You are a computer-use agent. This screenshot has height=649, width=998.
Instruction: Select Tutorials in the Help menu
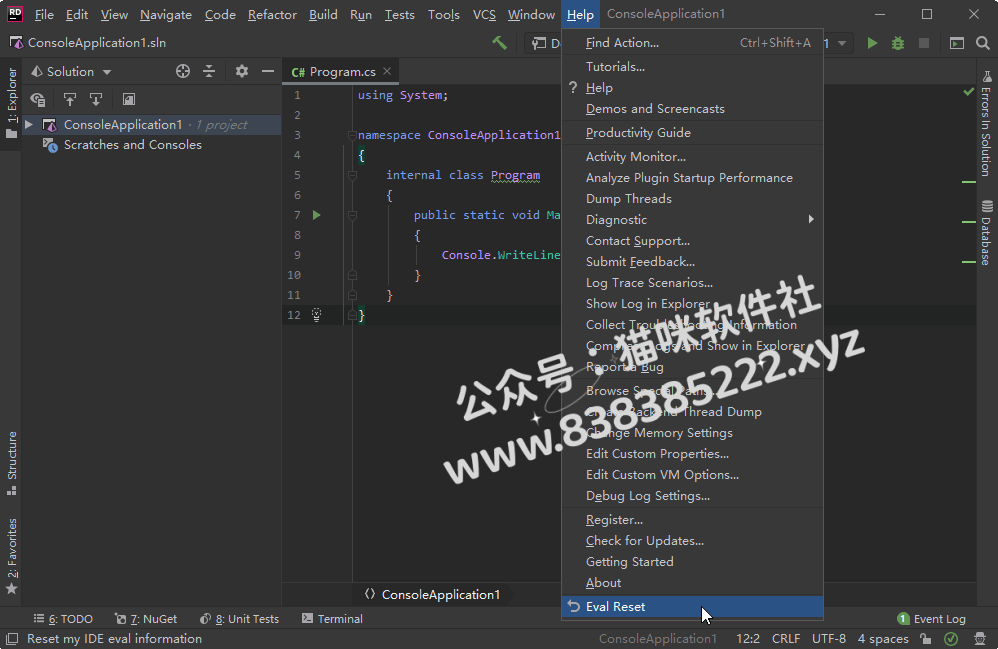692,66
